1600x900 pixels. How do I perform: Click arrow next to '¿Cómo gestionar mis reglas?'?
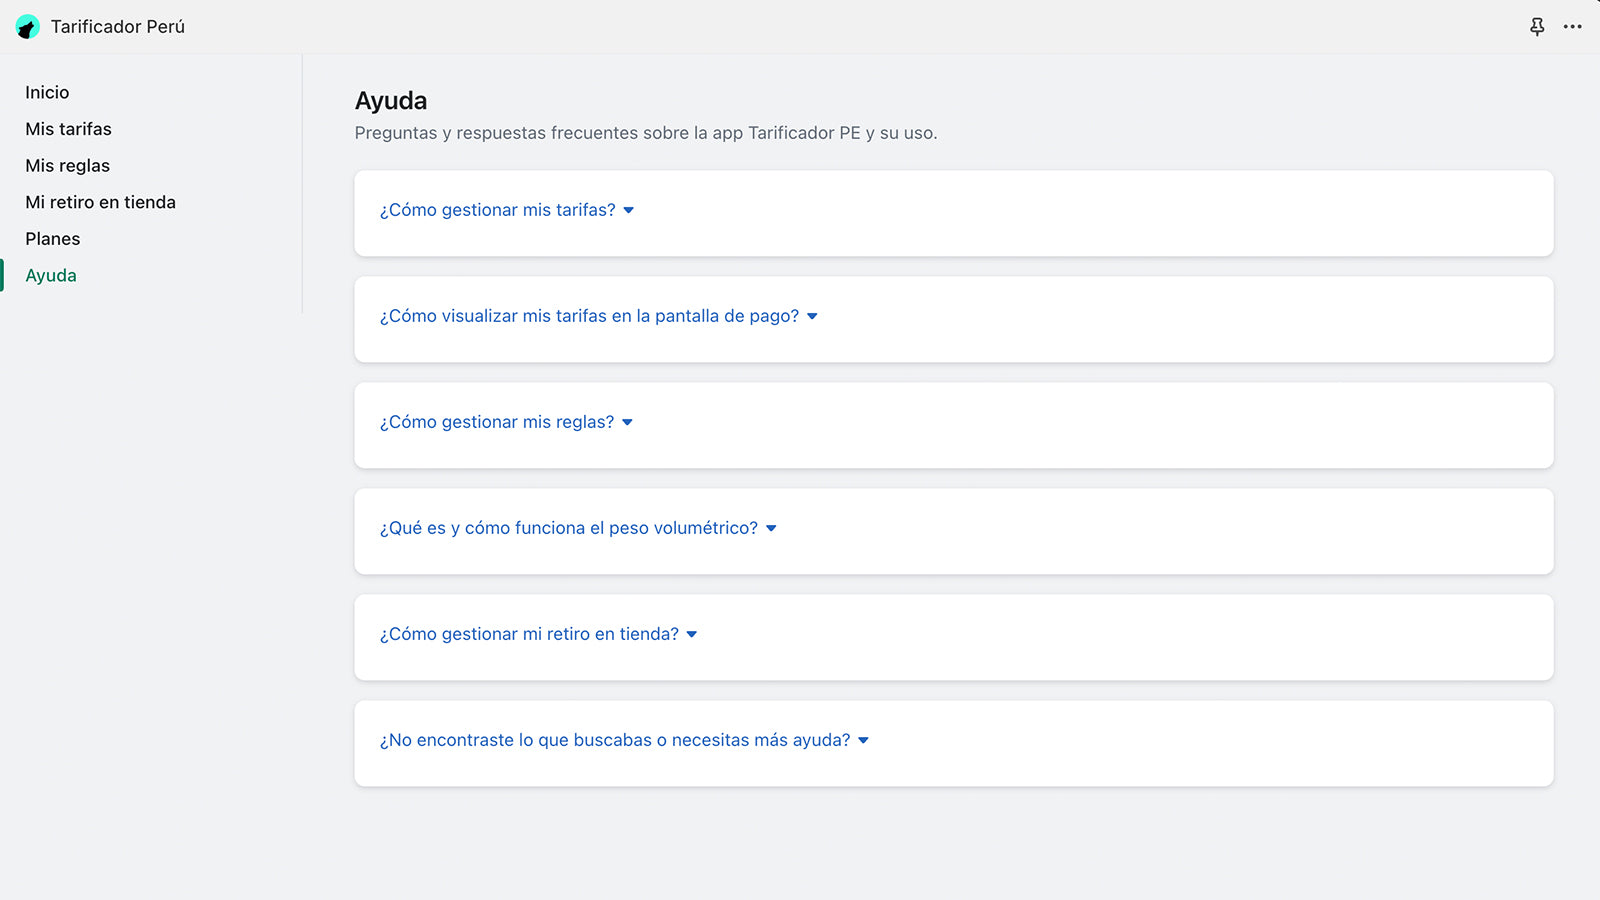pos(628,422)
